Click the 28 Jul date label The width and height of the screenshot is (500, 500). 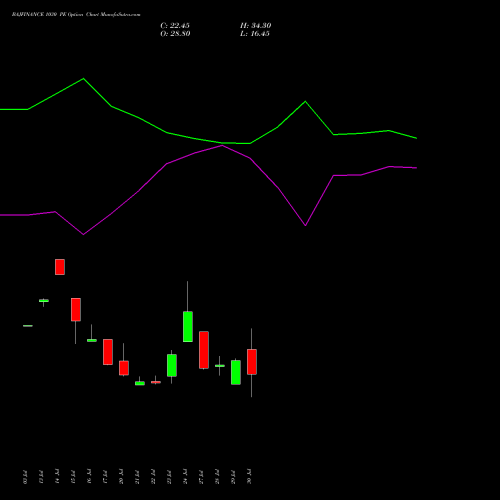[x=217, y=477]
